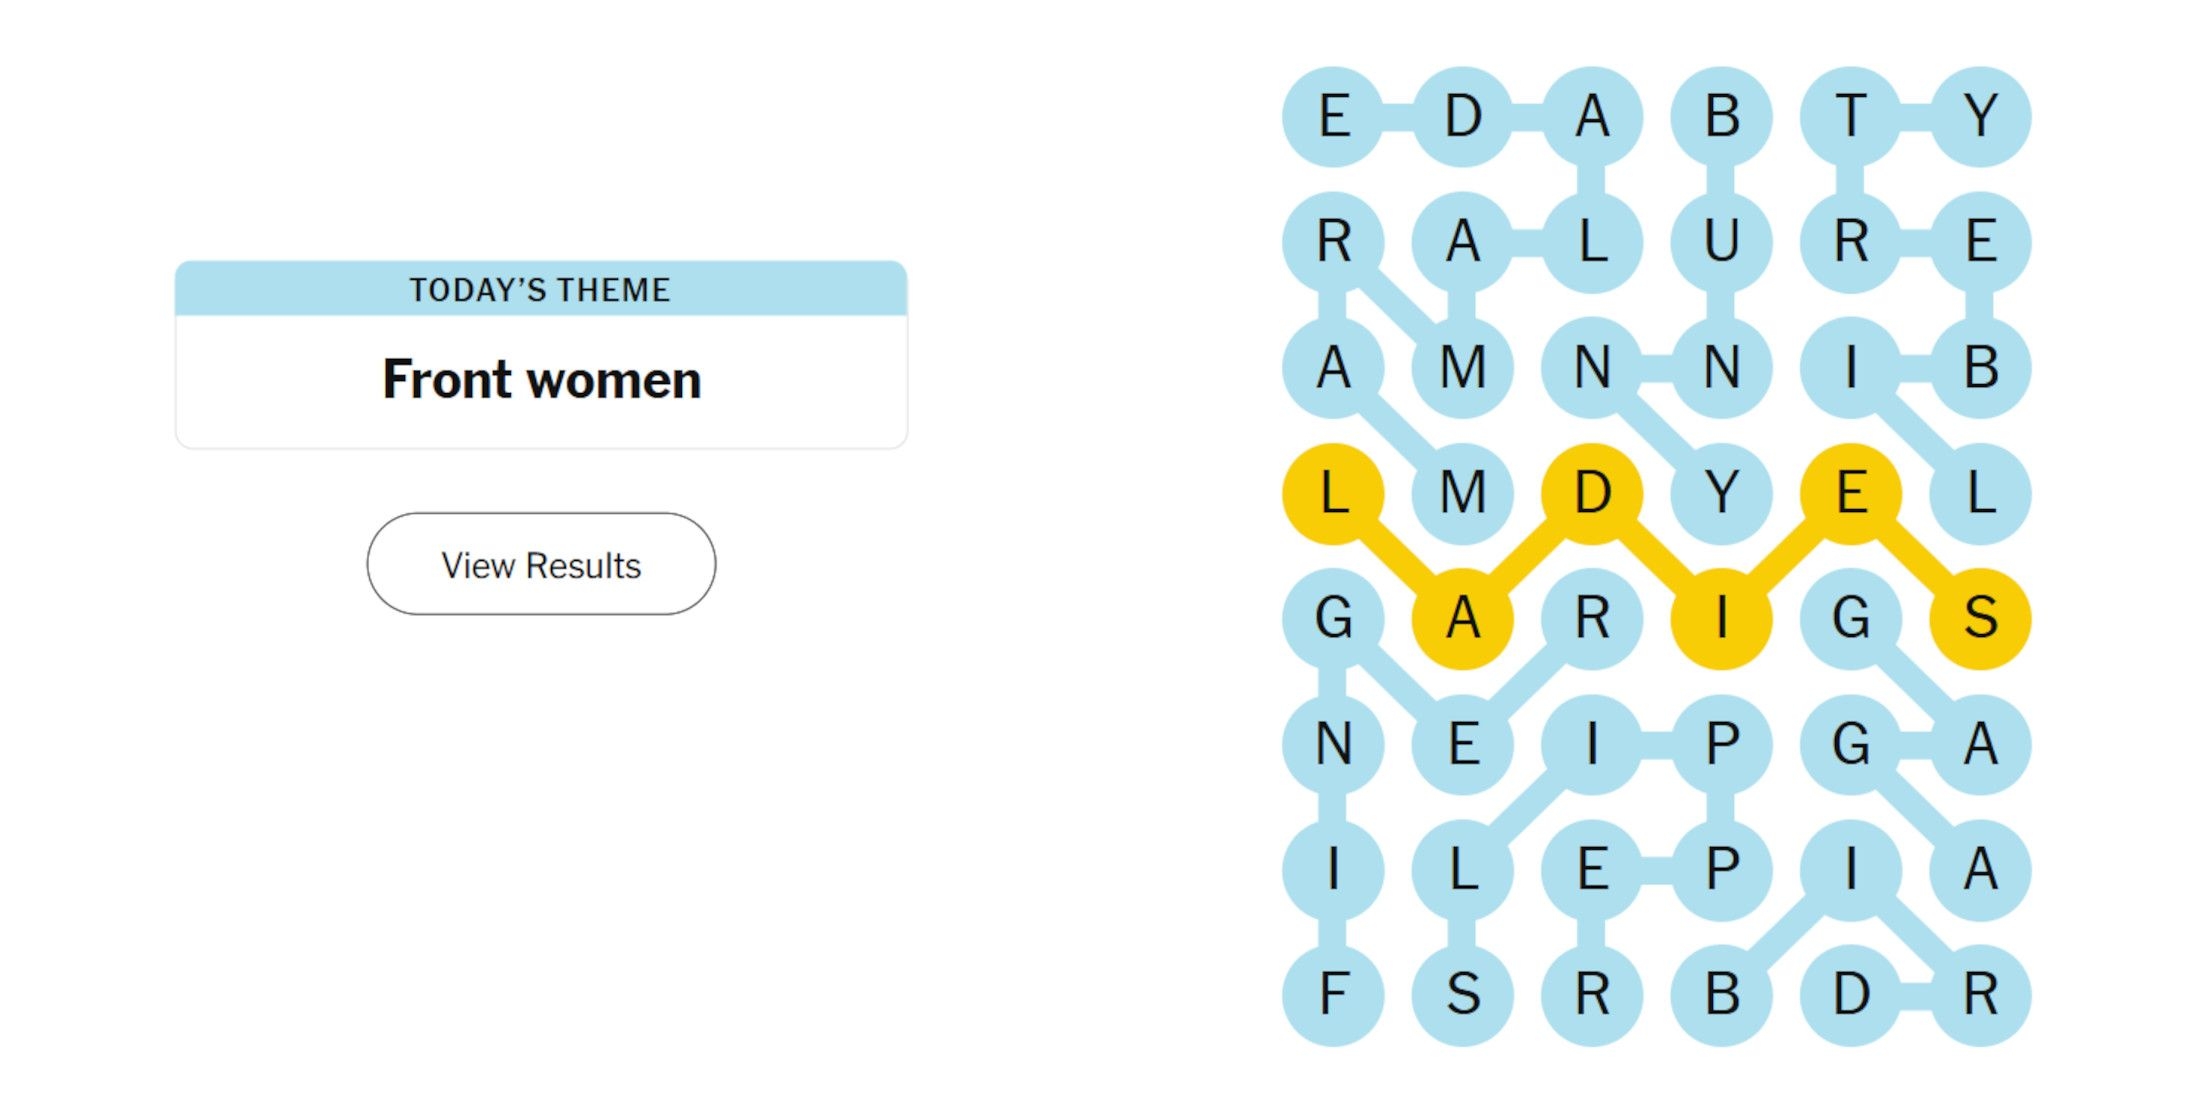The width and height of the screenshot is (2200, 1100).
Task: Select the letter T tile
Action: pos(1850,116)
